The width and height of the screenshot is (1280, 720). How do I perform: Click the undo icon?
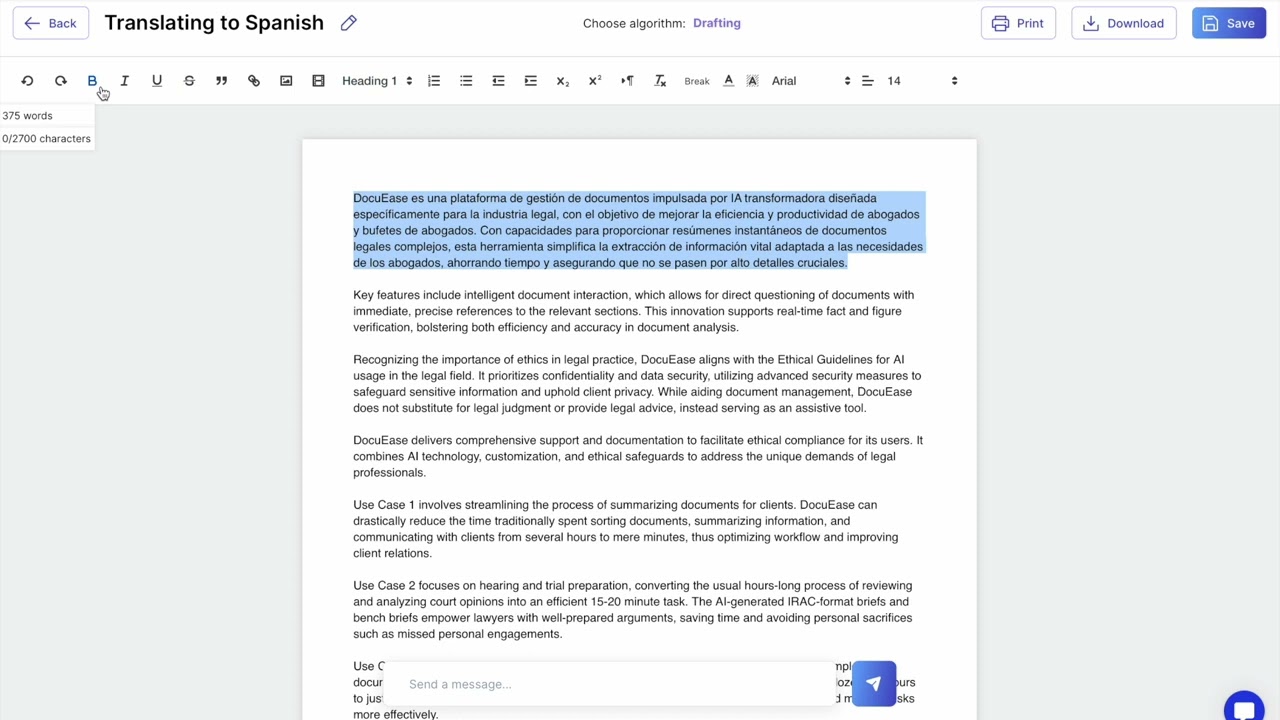pyautogui.click(x=28, y=81)
